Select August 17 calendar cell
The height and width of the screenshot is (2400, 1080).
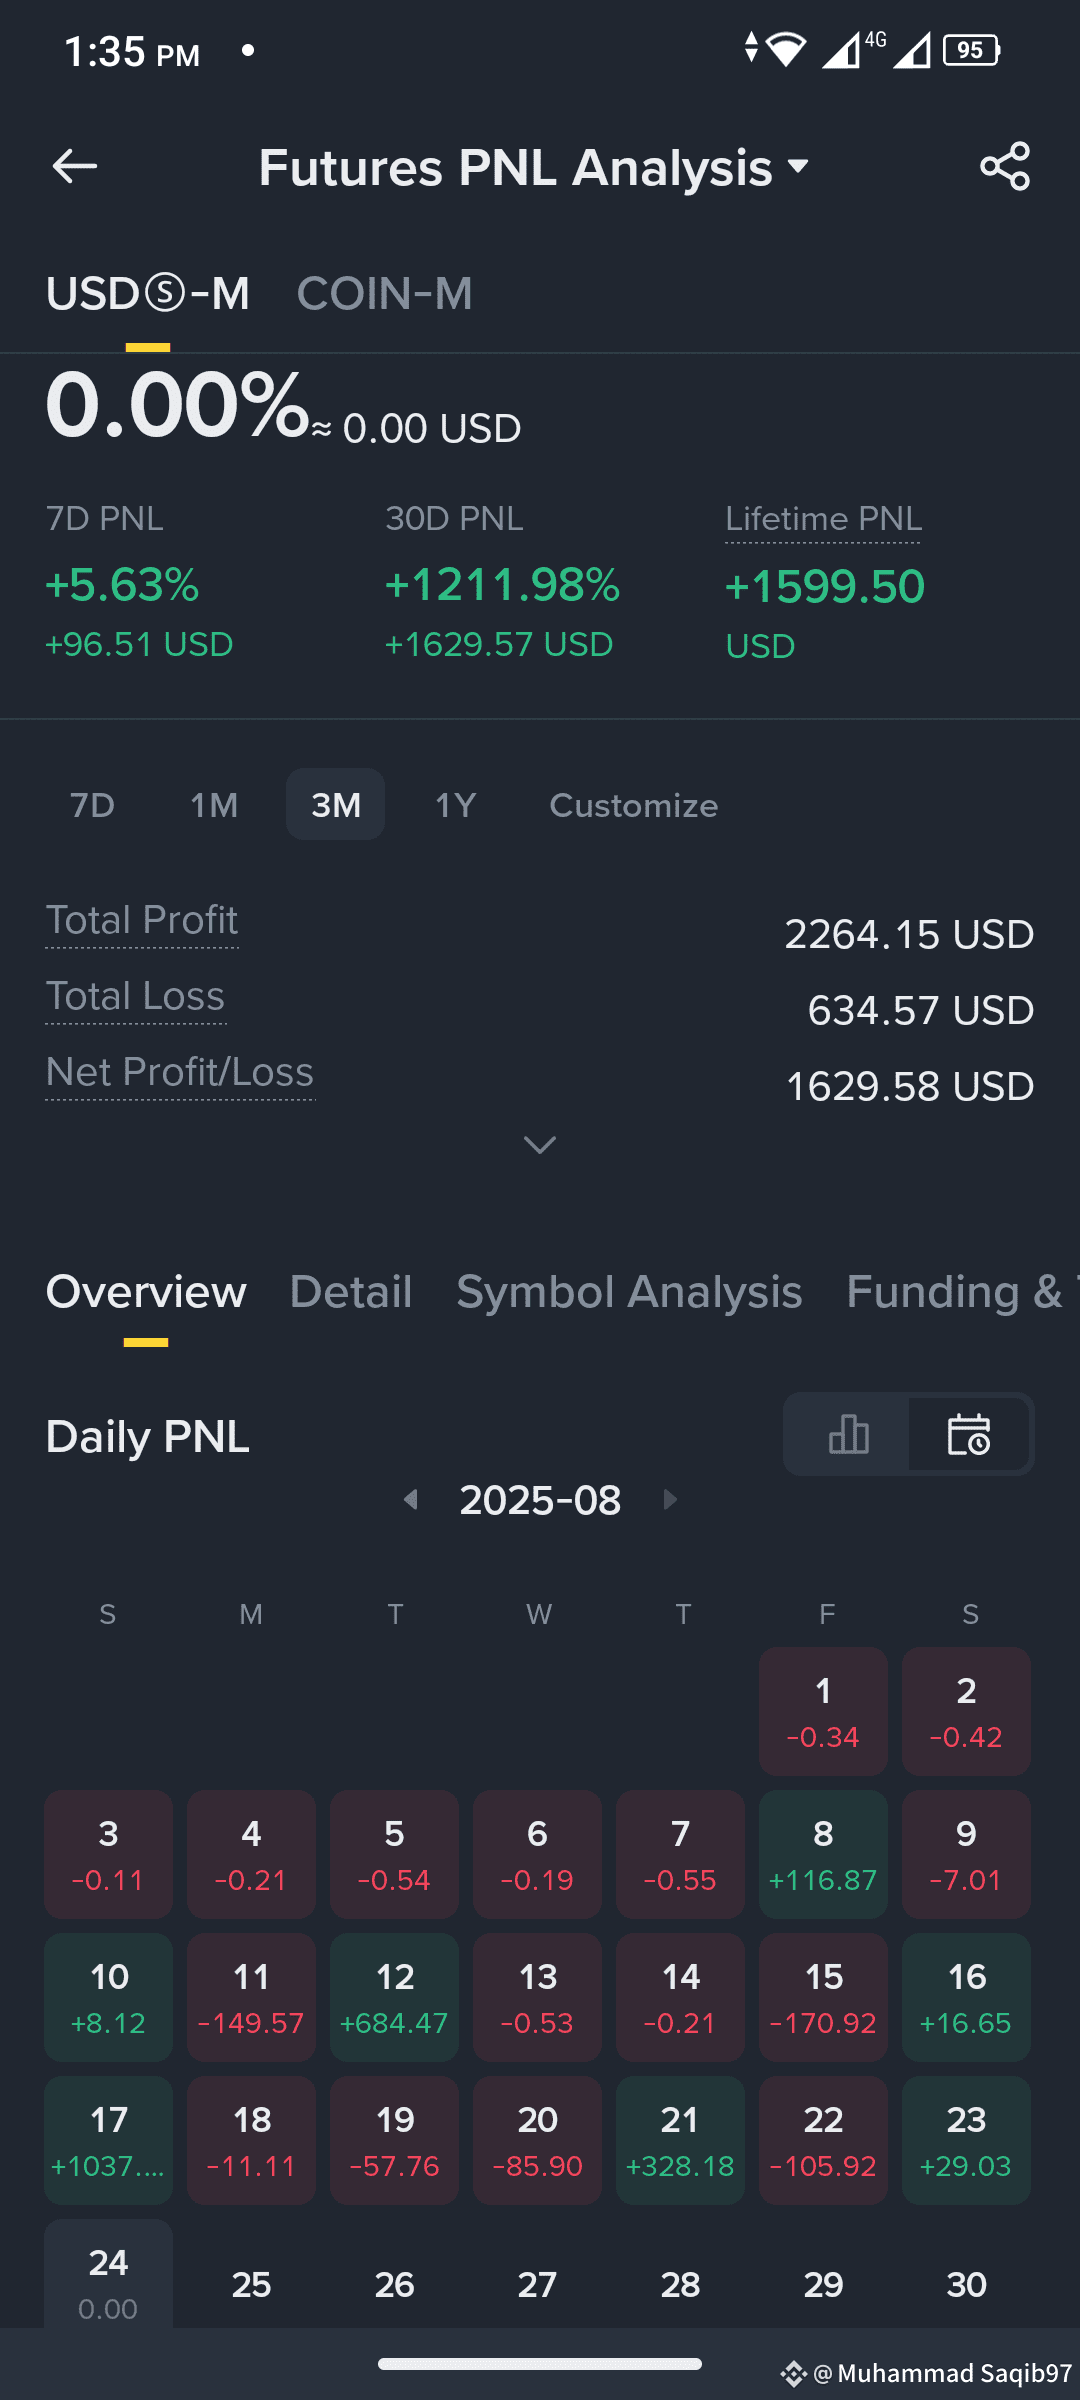pos(108,2140)
